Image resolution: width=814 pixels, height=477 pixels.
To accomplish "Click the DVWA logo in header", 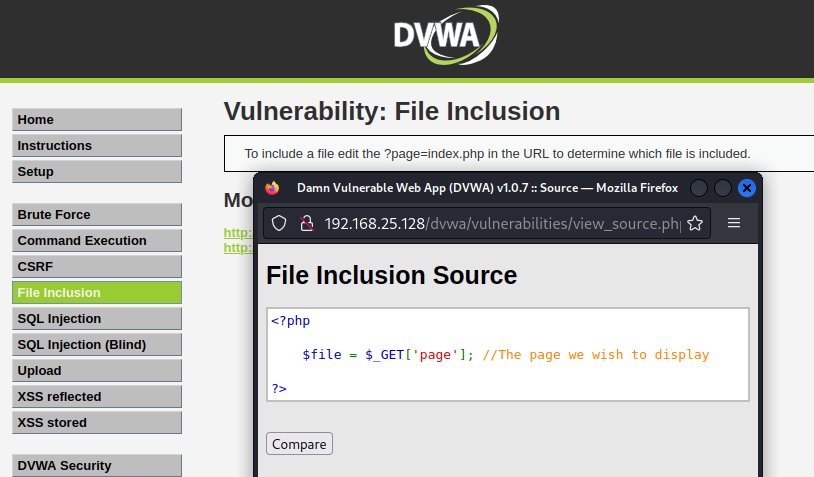I will (x=446, y=35).
